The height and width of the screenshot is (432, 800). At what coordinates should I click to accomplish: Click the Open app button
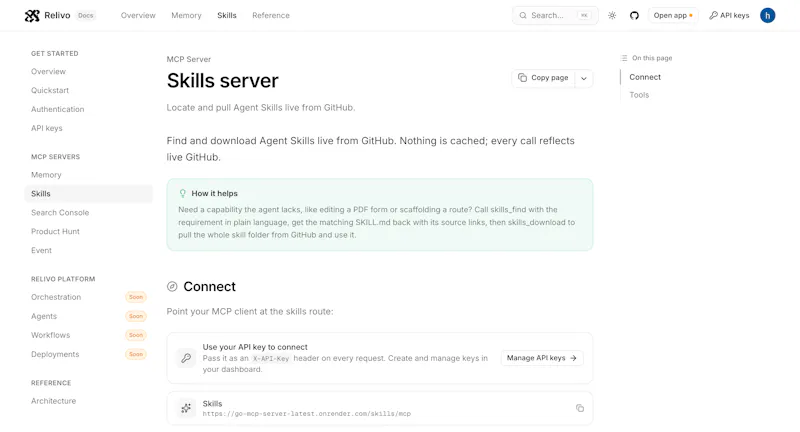[673, 16]
